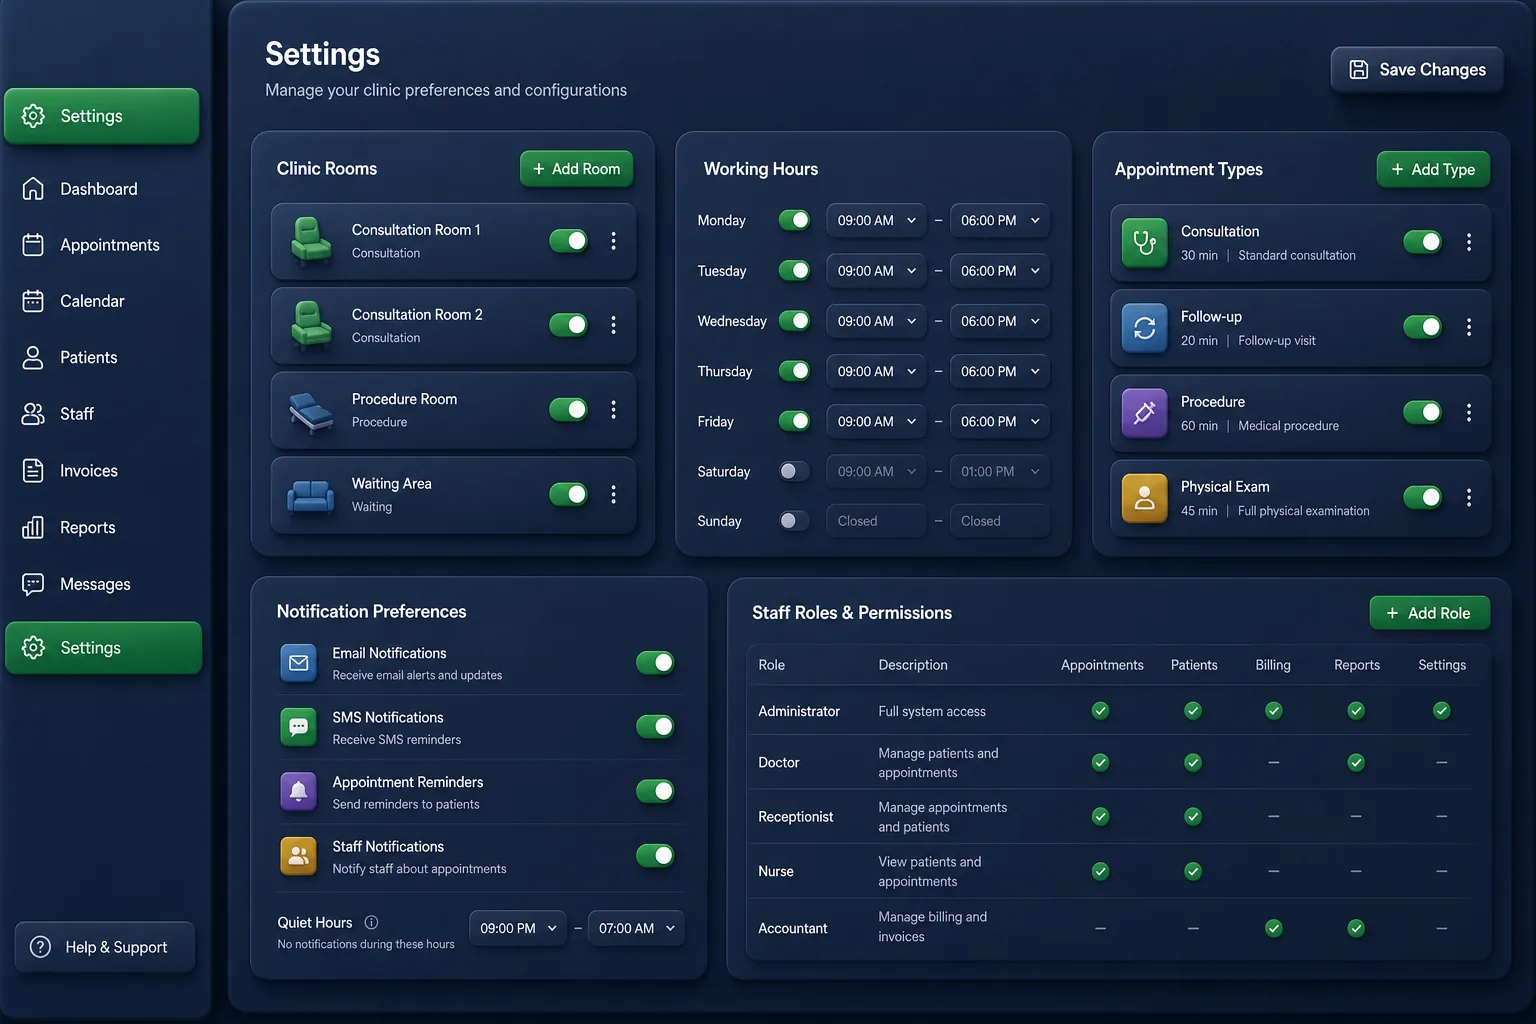Click Administrator's Settings permission checkmark

click(x=1441, y=711)
